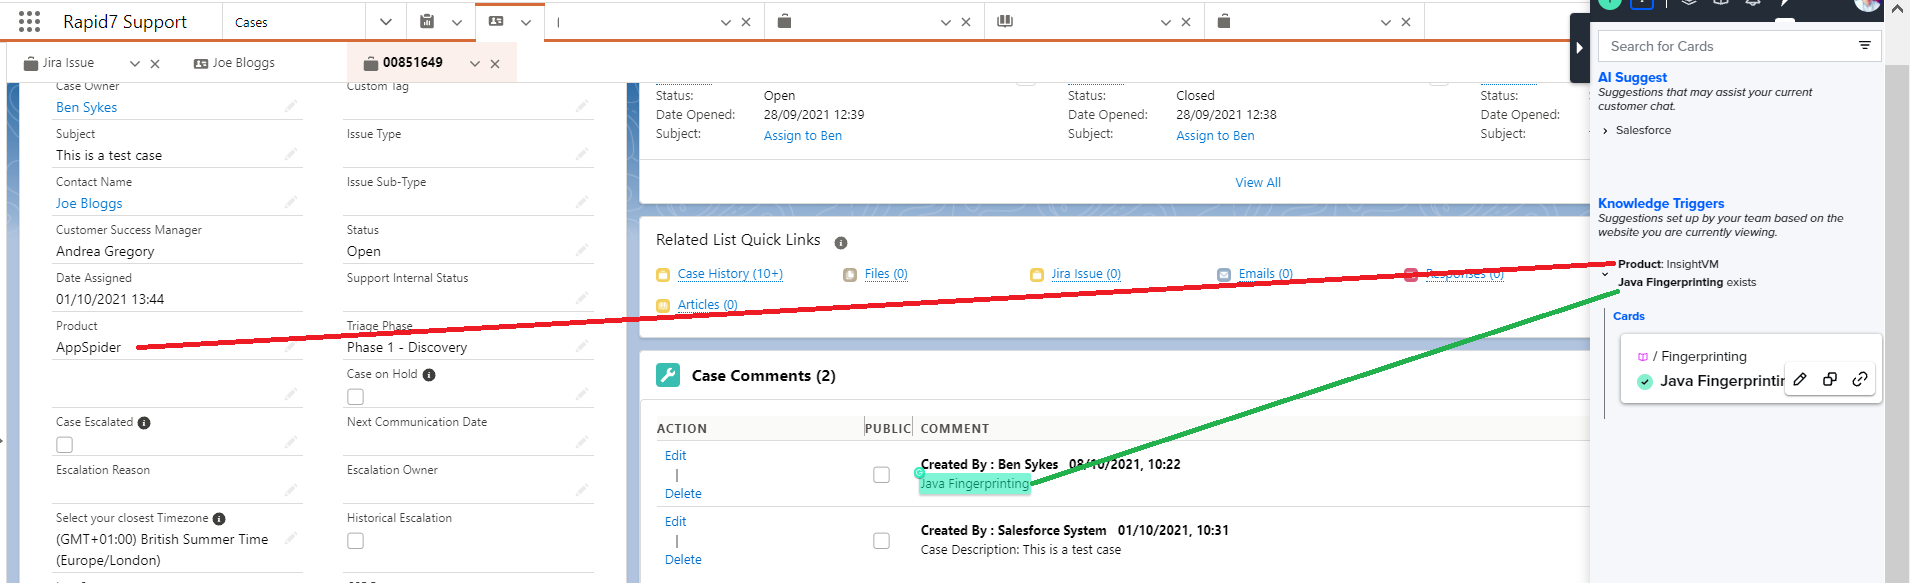1910x583 pixels.
Task: Click the report clipboard tab icon
Action: tap(427, 21)
